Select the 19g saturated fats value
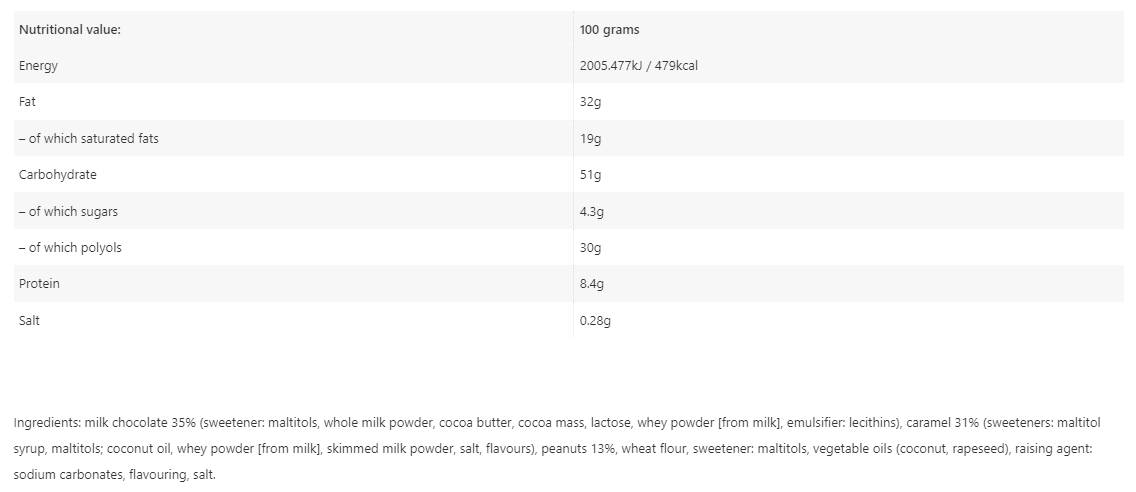Image resolution: width=1136 pixels, height=492 pixels. (590, 138)
